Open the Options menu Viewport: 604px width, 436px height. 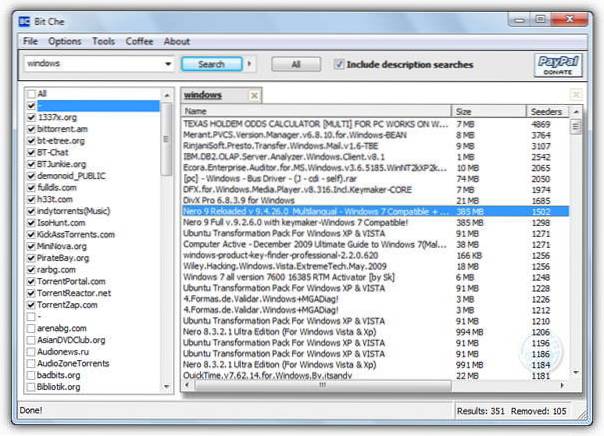click(x=65, y=41)
